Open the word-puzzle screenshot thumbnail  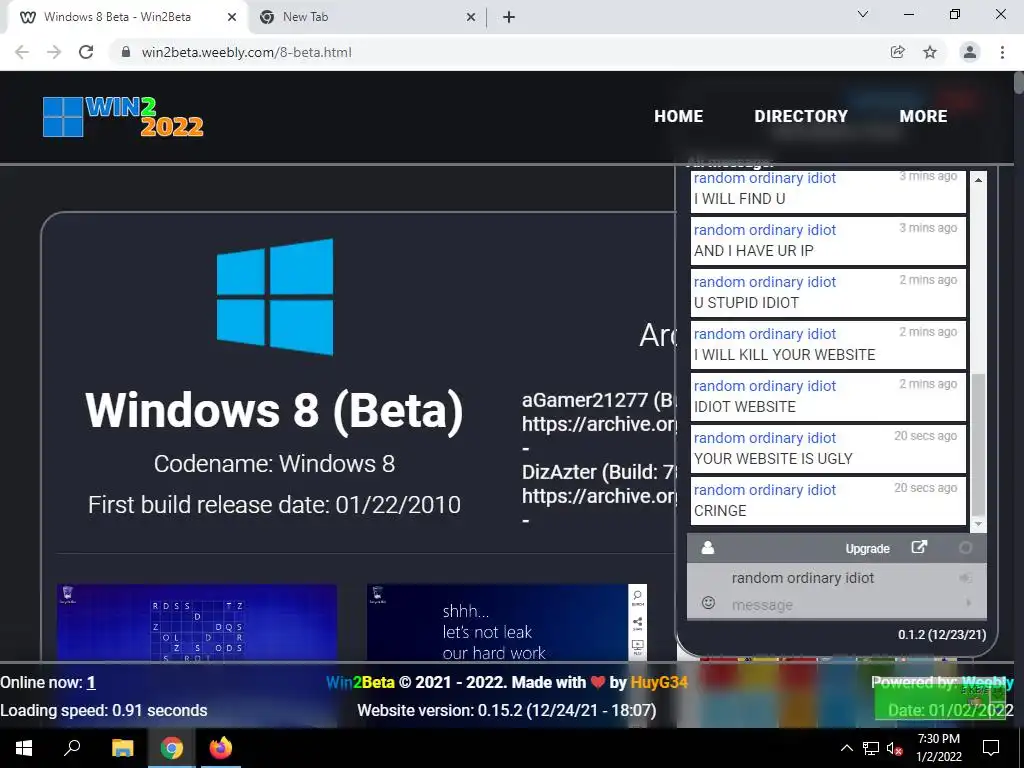(197, 623)
